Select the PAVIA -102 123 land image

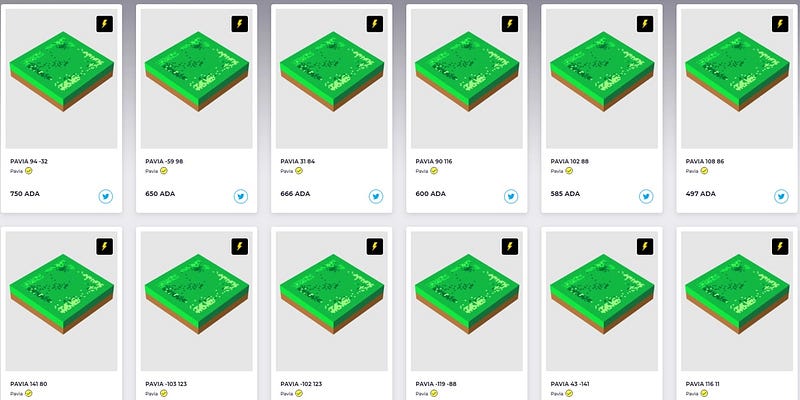(x=332, y=301)
